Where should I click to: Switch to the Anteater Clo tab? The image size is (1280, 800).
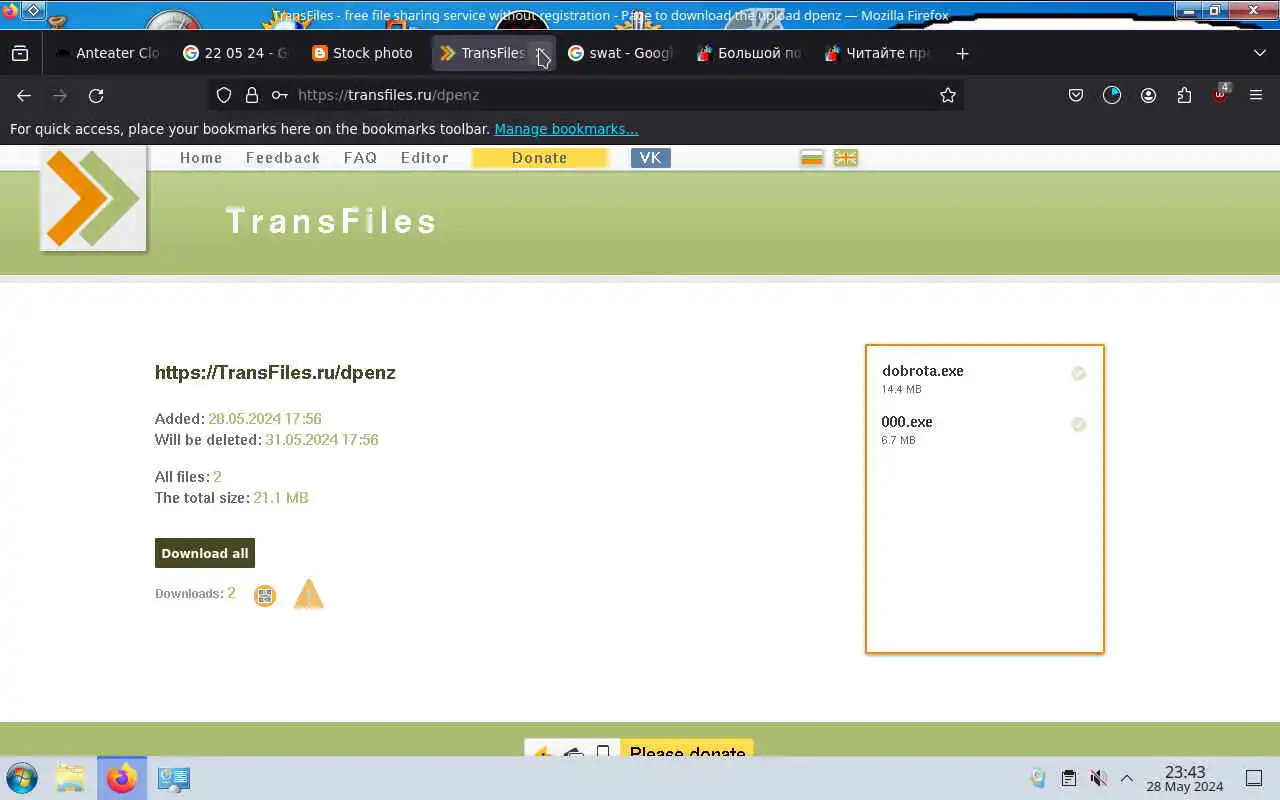tap(107, 53)
